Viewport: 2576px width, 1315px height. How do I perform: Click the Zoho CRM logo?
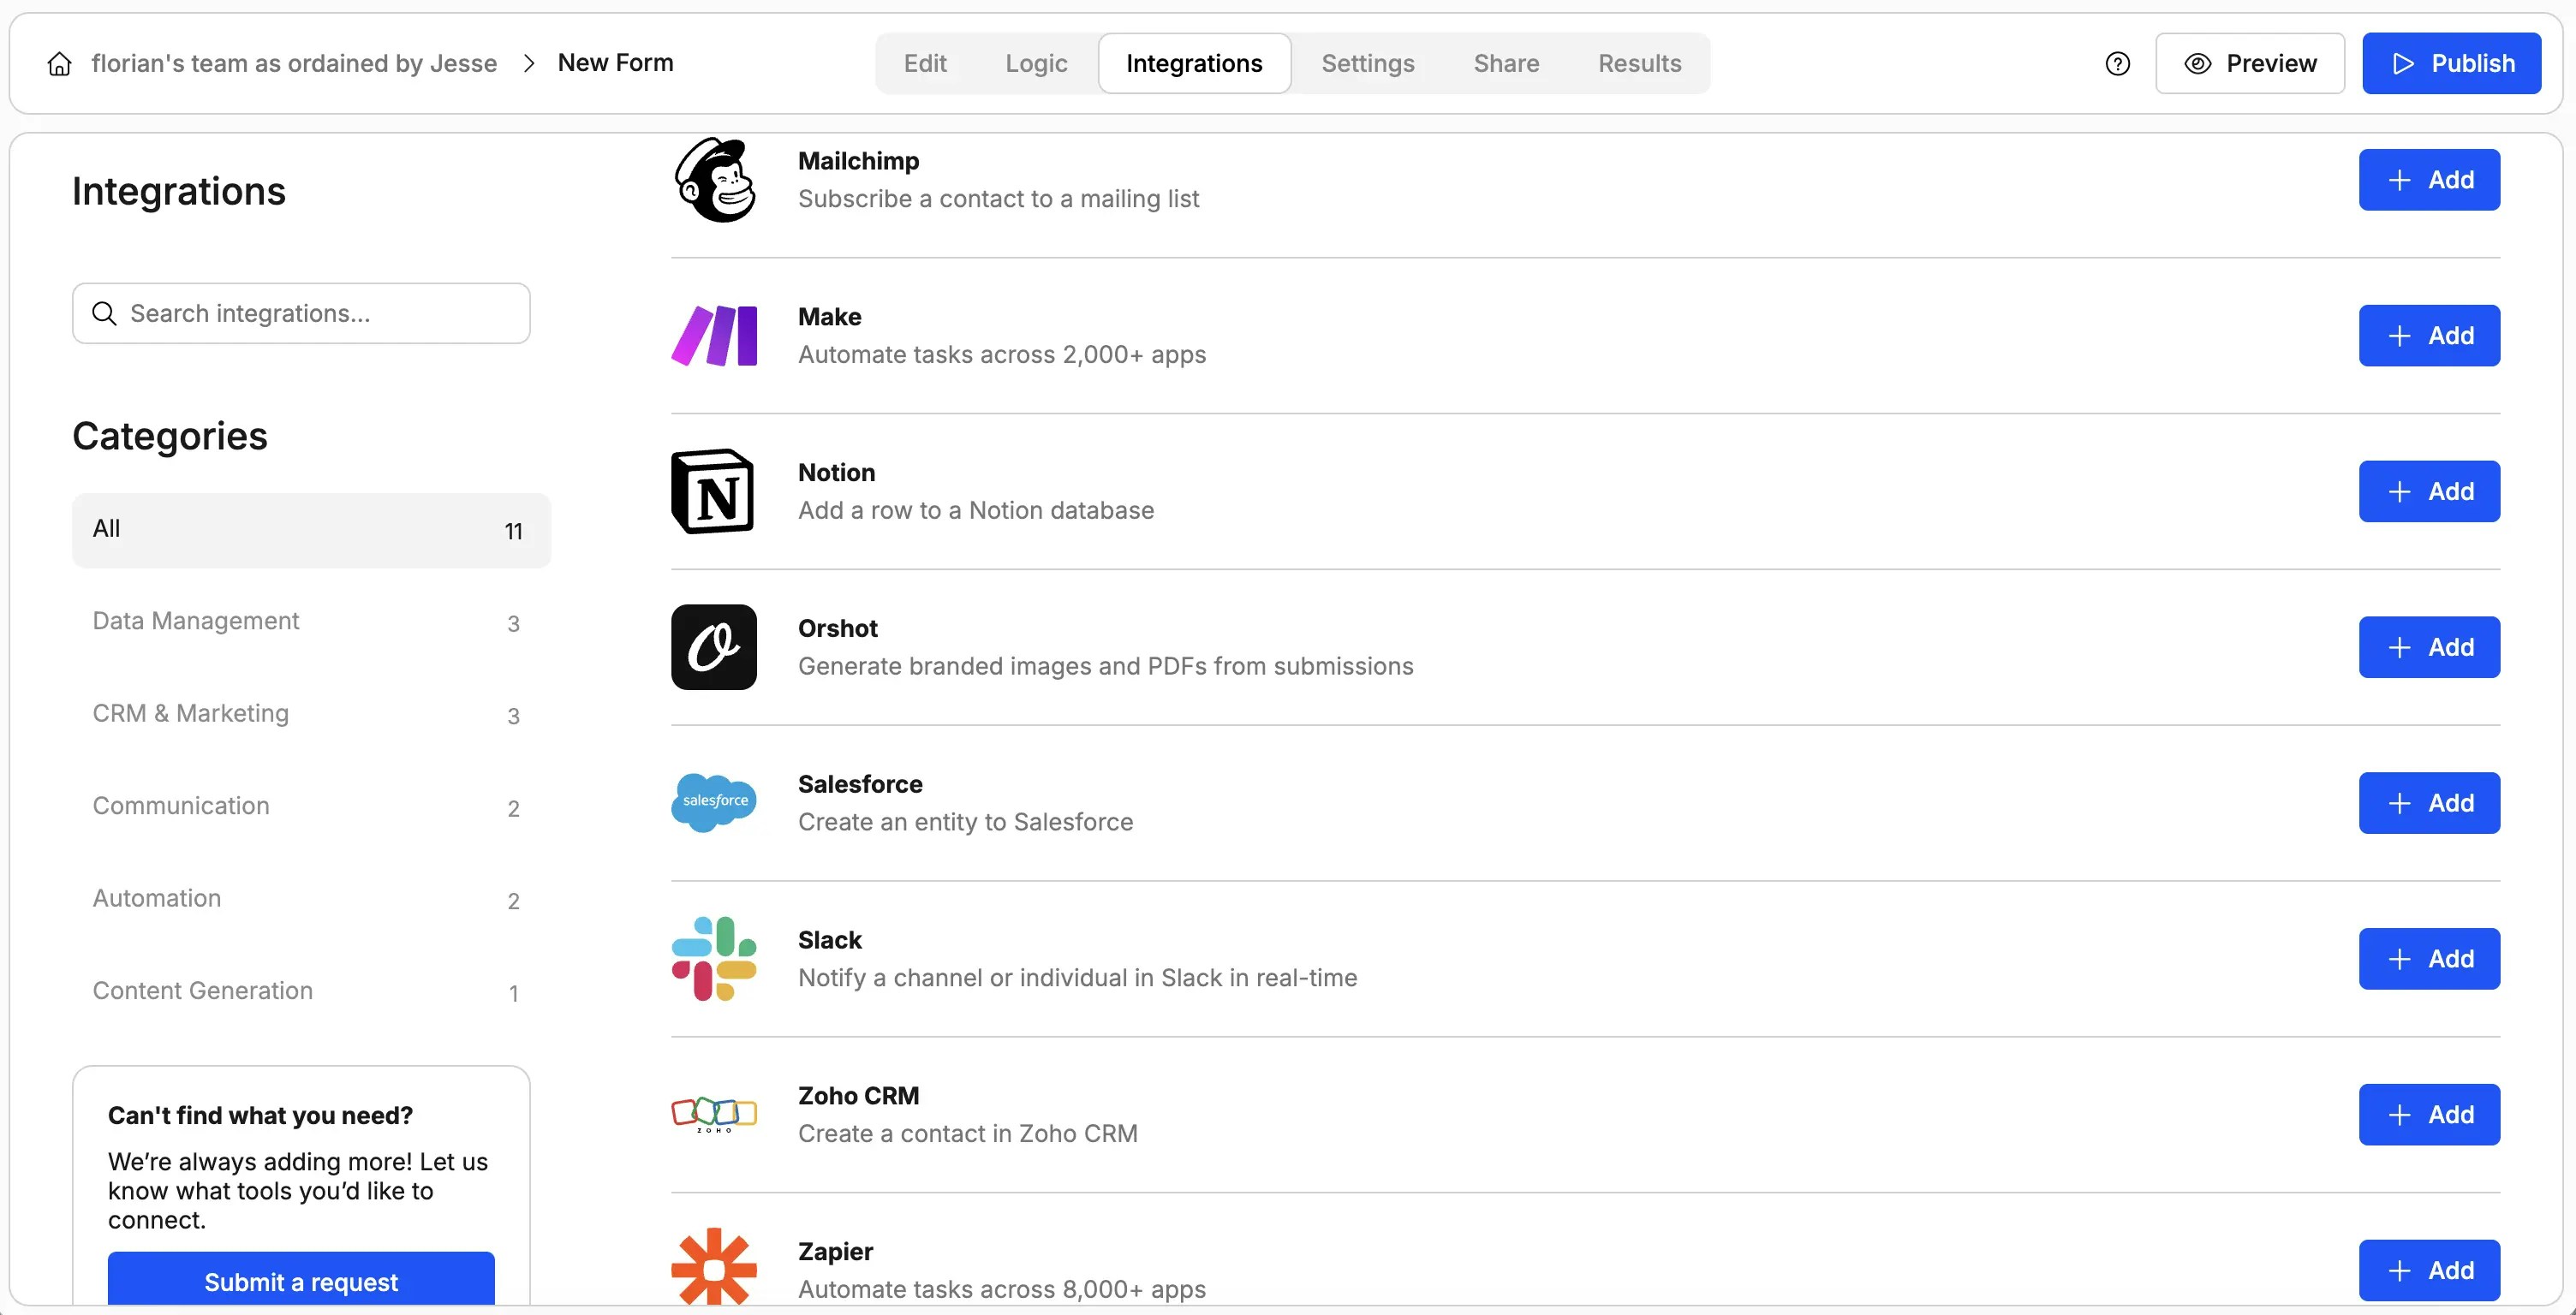(713, 1113)
